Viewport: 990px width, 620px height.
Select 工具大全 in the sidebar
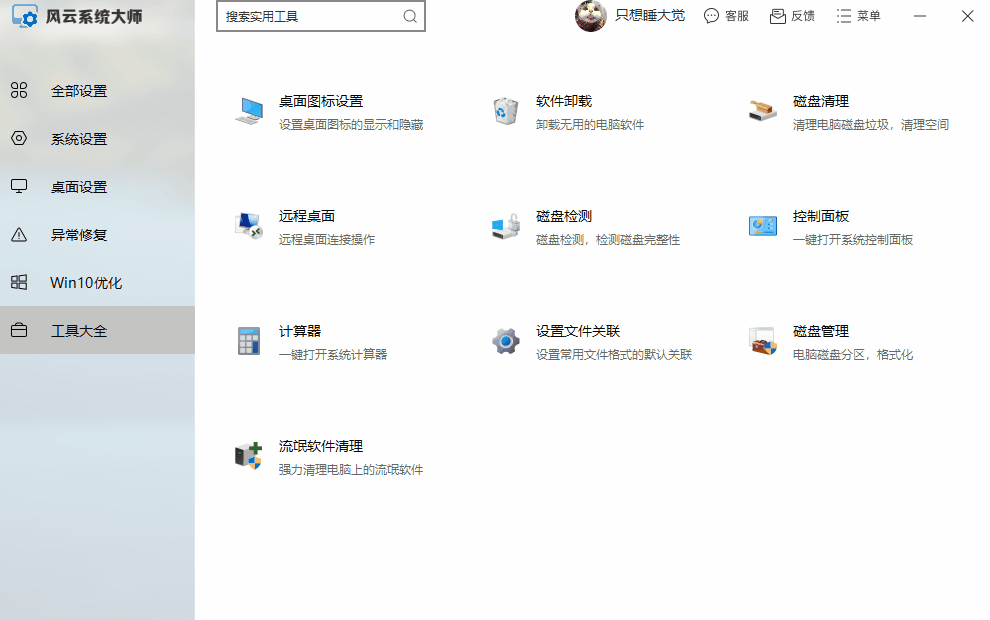(97, 330)
